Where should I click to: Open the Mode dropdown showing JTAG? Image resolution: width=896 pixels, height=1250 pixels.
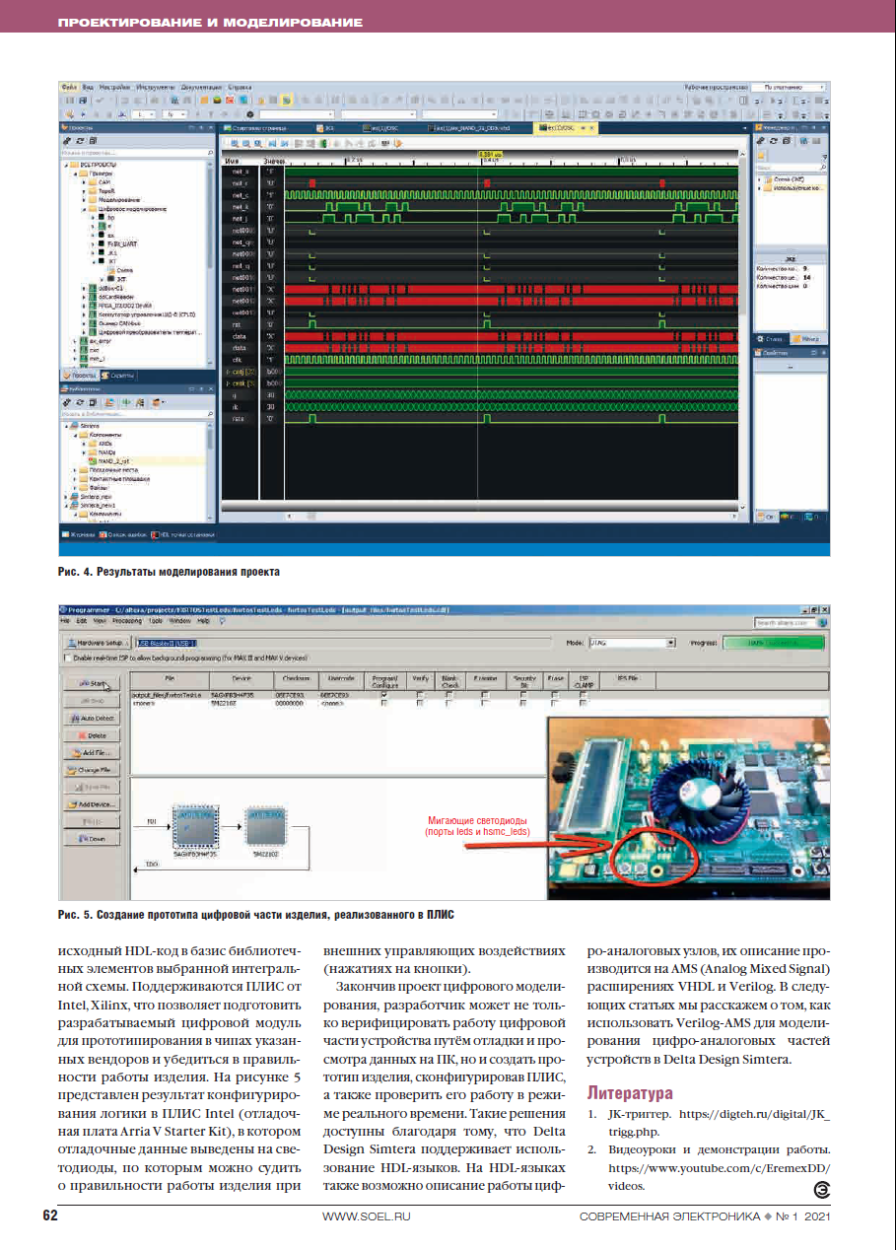633,643
